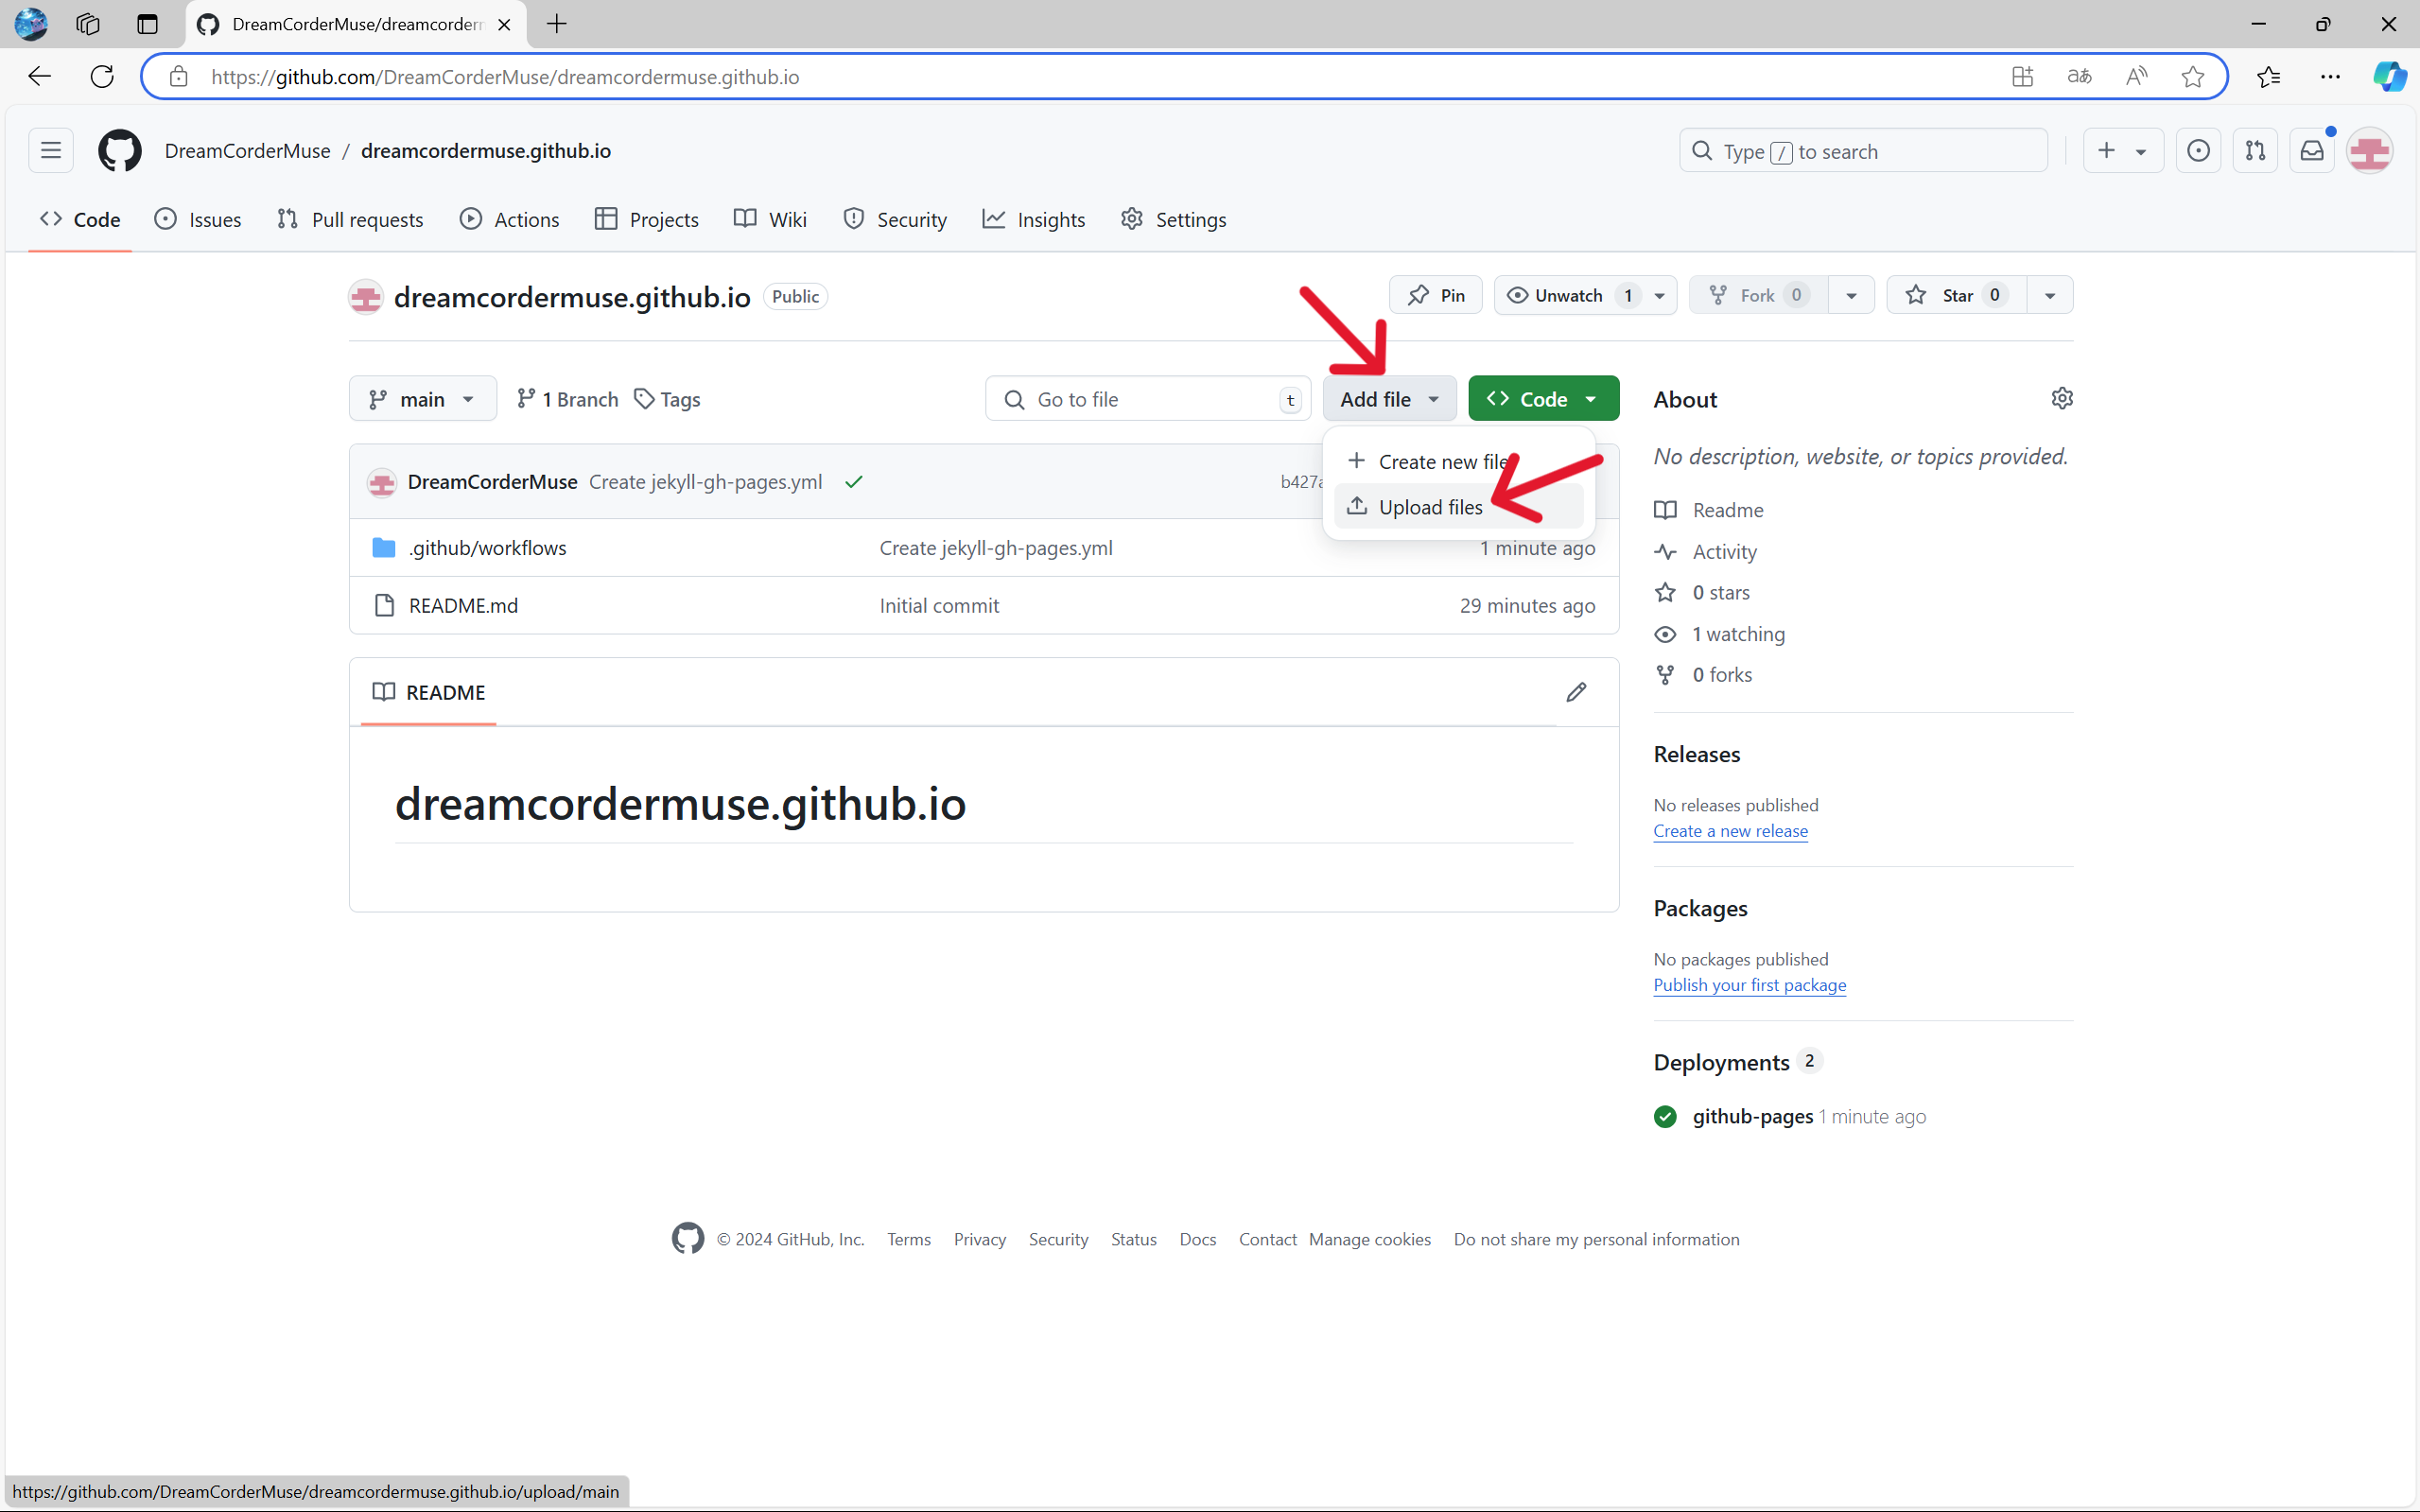Open the Issues shortcut icon in header
Viewport: 2420px width, 1512px height.
[2198, 151]
